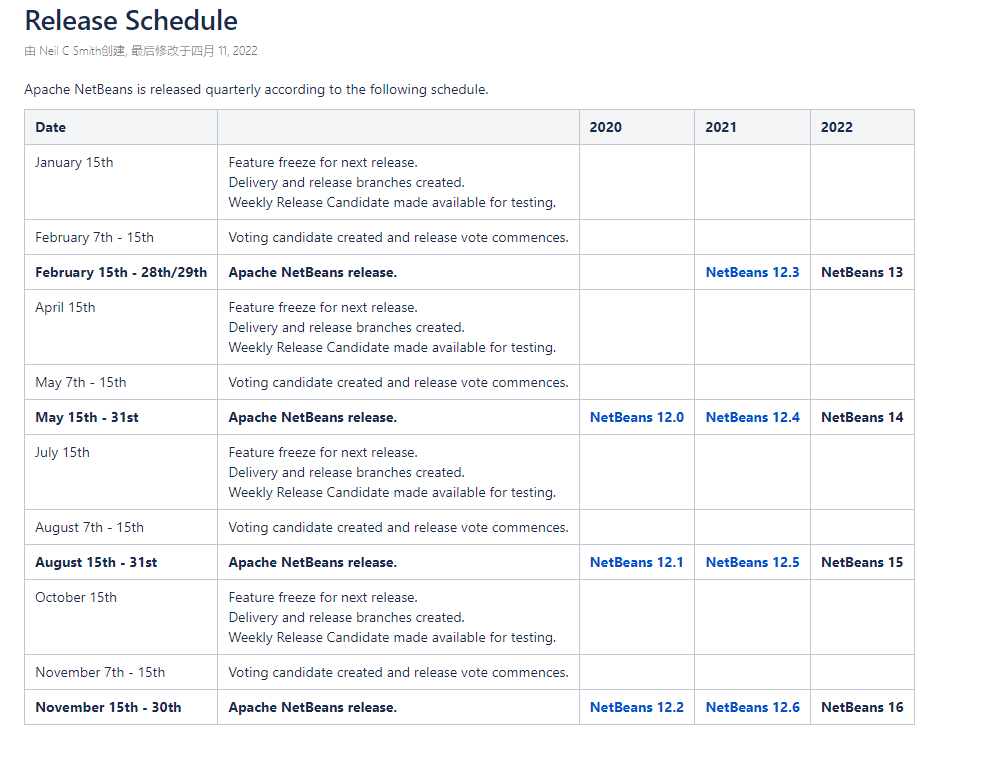Click the 2022 column header
Viewport: 990px width, 757px height.
pos(837,127)
